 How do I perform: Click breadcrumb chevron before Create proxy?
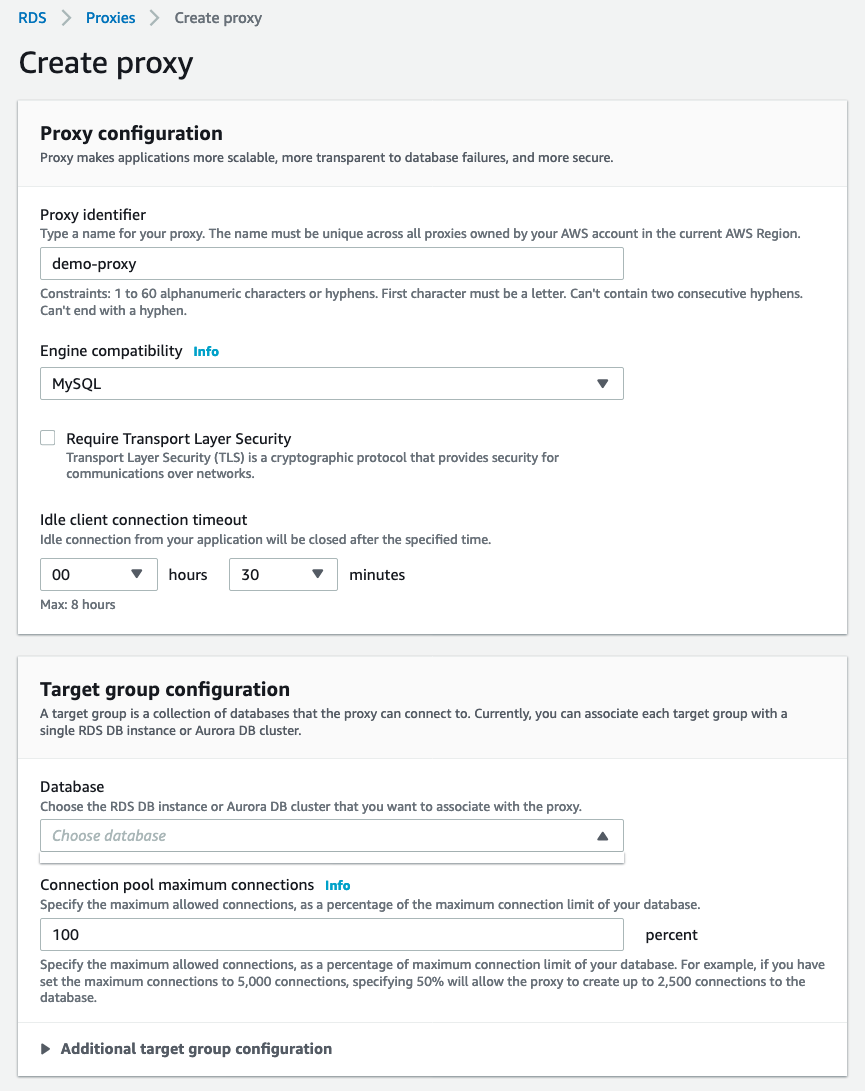(x=155, y=18)
